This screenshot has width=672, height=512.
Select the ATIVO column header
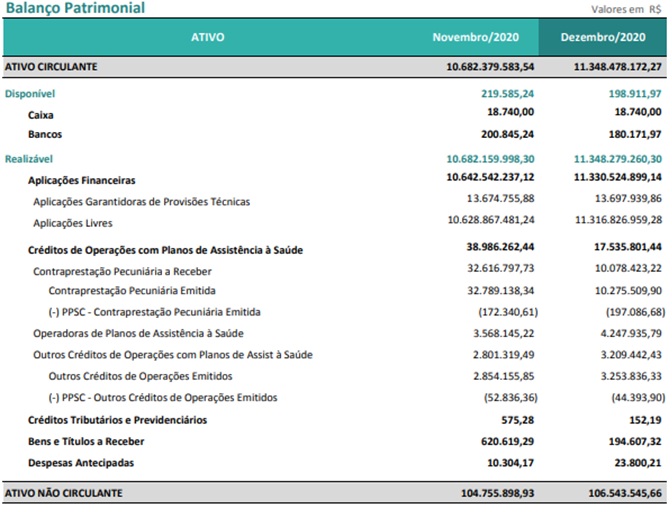click(x=207, y=37)
